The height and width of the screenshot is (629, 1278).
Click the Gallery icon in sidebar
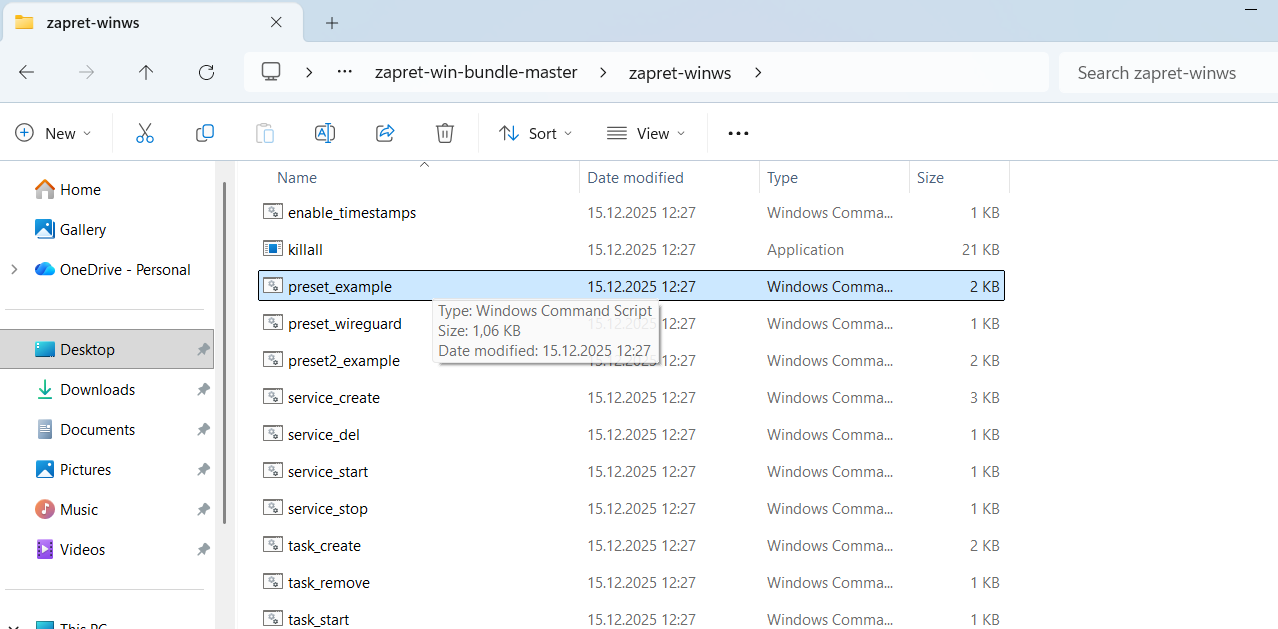click(x=45, y=229)
